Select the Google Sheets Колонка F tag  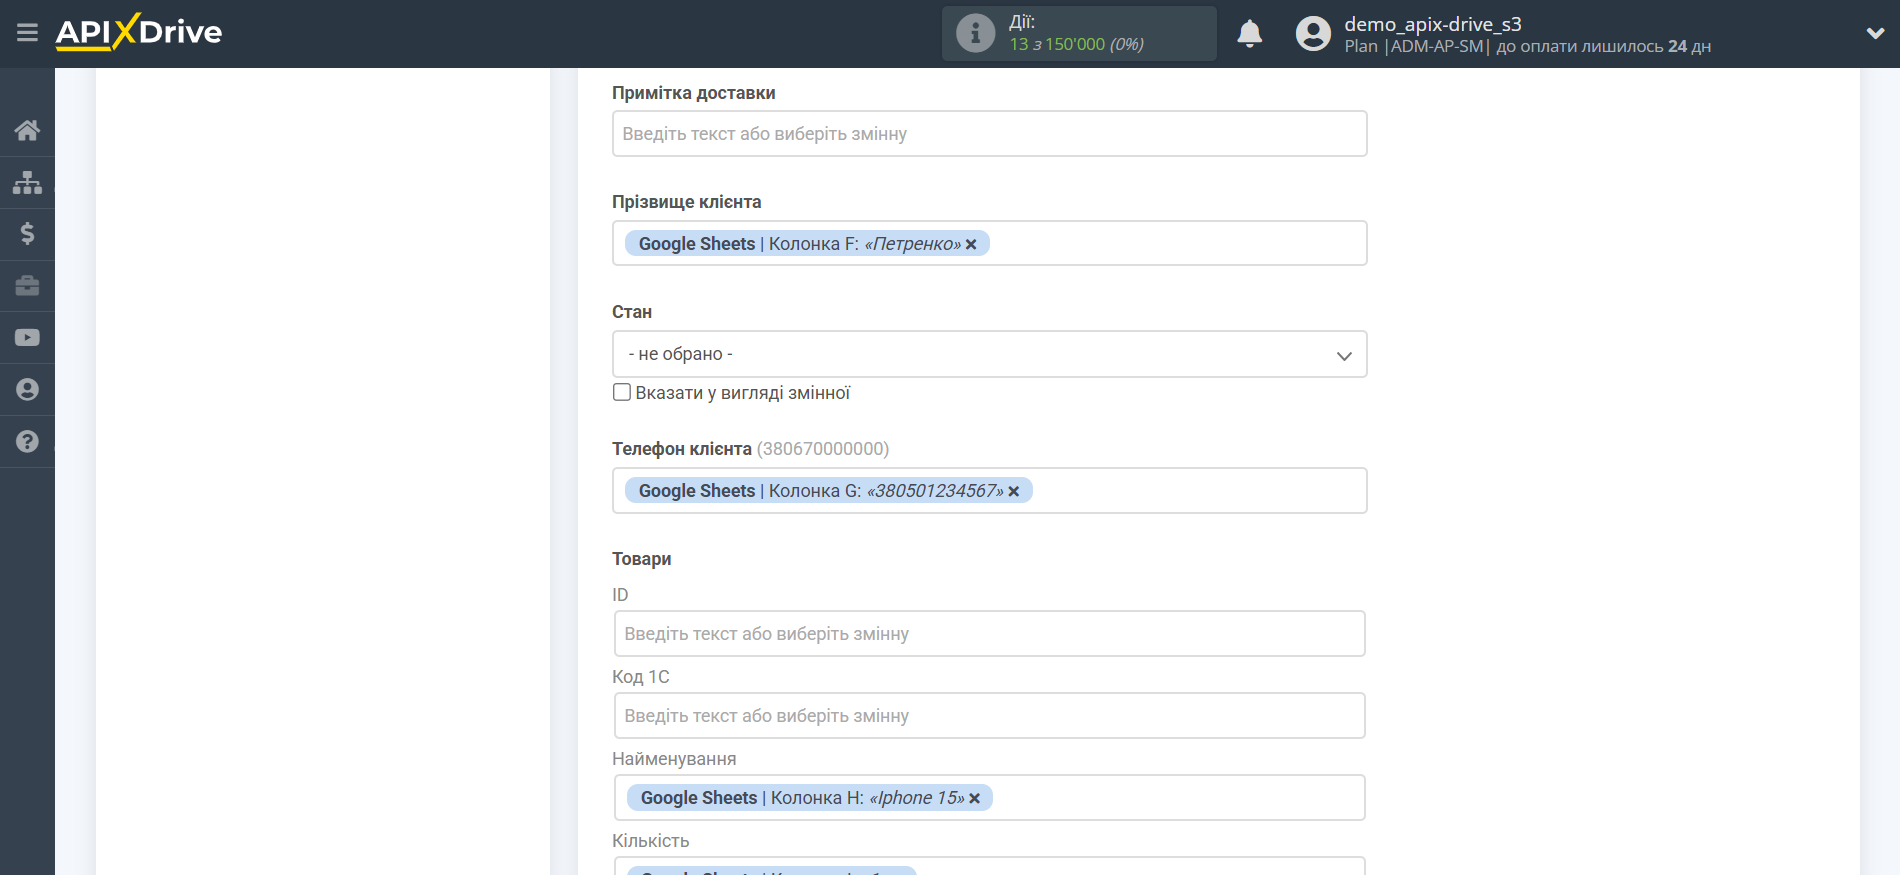807,243
